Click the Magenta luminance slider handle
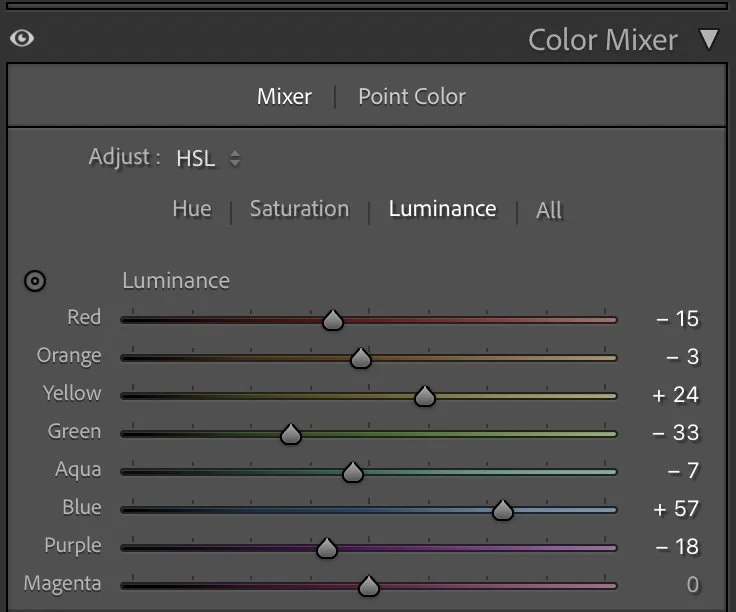736x612 pixels. 368,586
